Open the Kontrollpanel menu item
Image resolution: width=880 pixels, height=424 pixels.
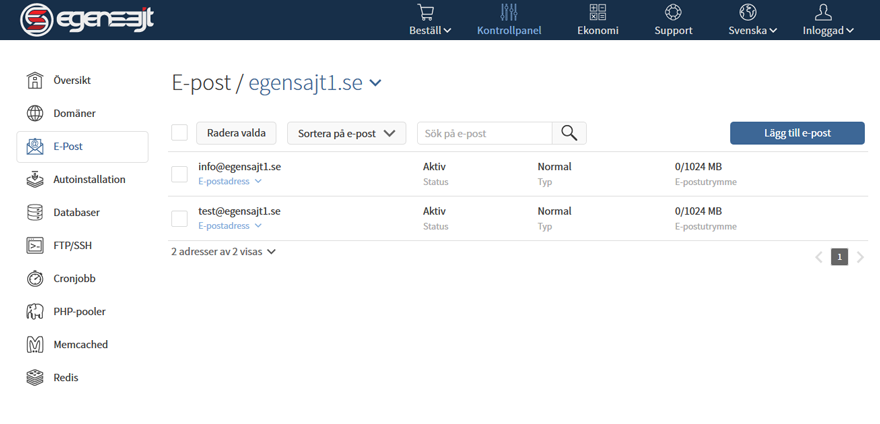(x=509, y=30)
